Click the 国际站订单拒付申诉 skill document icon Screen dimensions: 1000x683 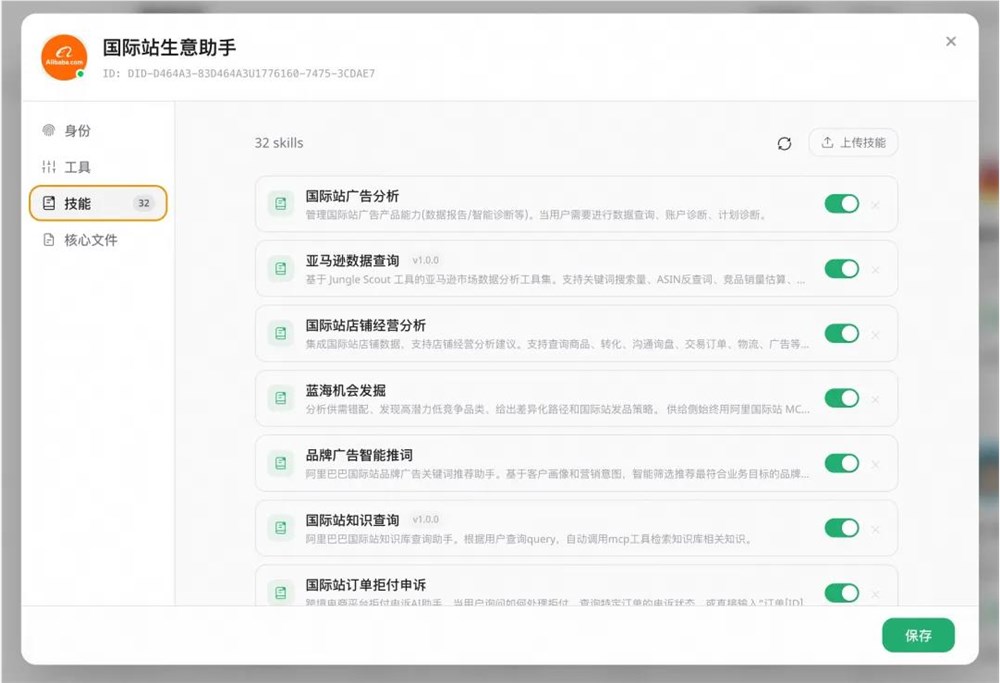point(281,593)
